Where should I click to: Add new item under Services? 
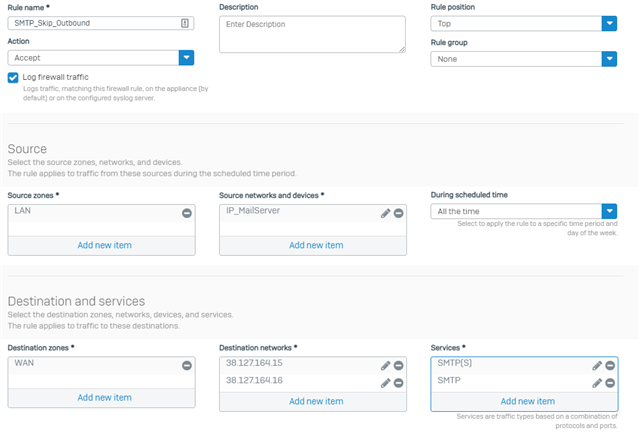(x=528, y=401)
